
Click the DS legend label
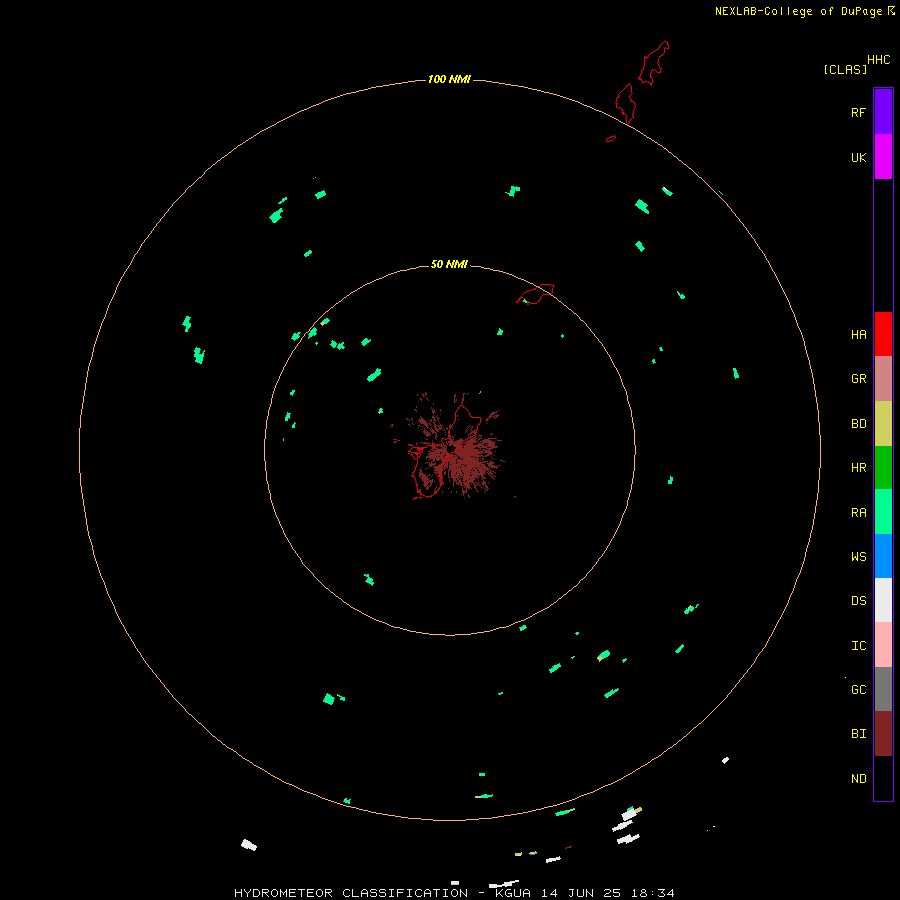pyautogui.click(x=858, y=601)
